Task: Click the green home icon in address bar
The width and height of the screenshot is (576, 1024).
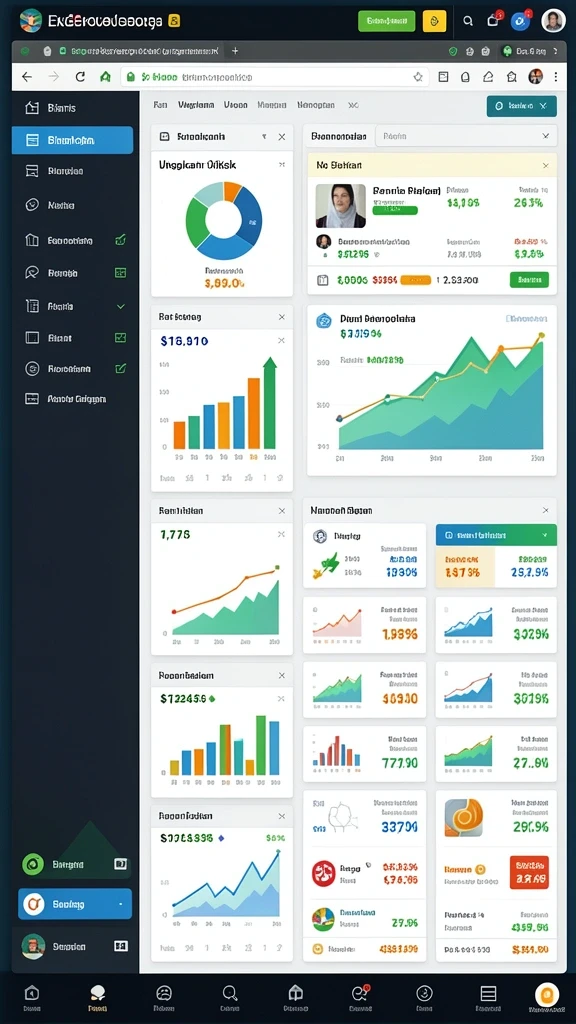Action: 105,77
